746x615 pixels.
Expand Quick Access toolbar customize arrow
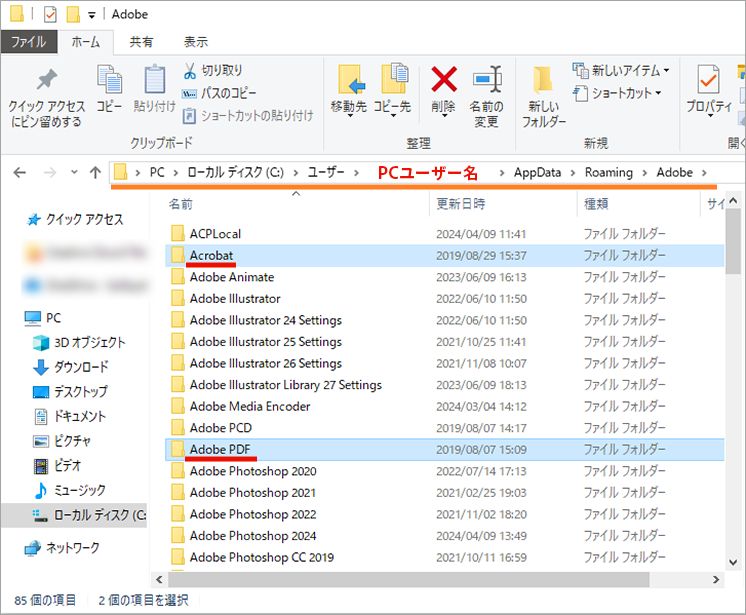pyautogui.click(x=92, y=15)
